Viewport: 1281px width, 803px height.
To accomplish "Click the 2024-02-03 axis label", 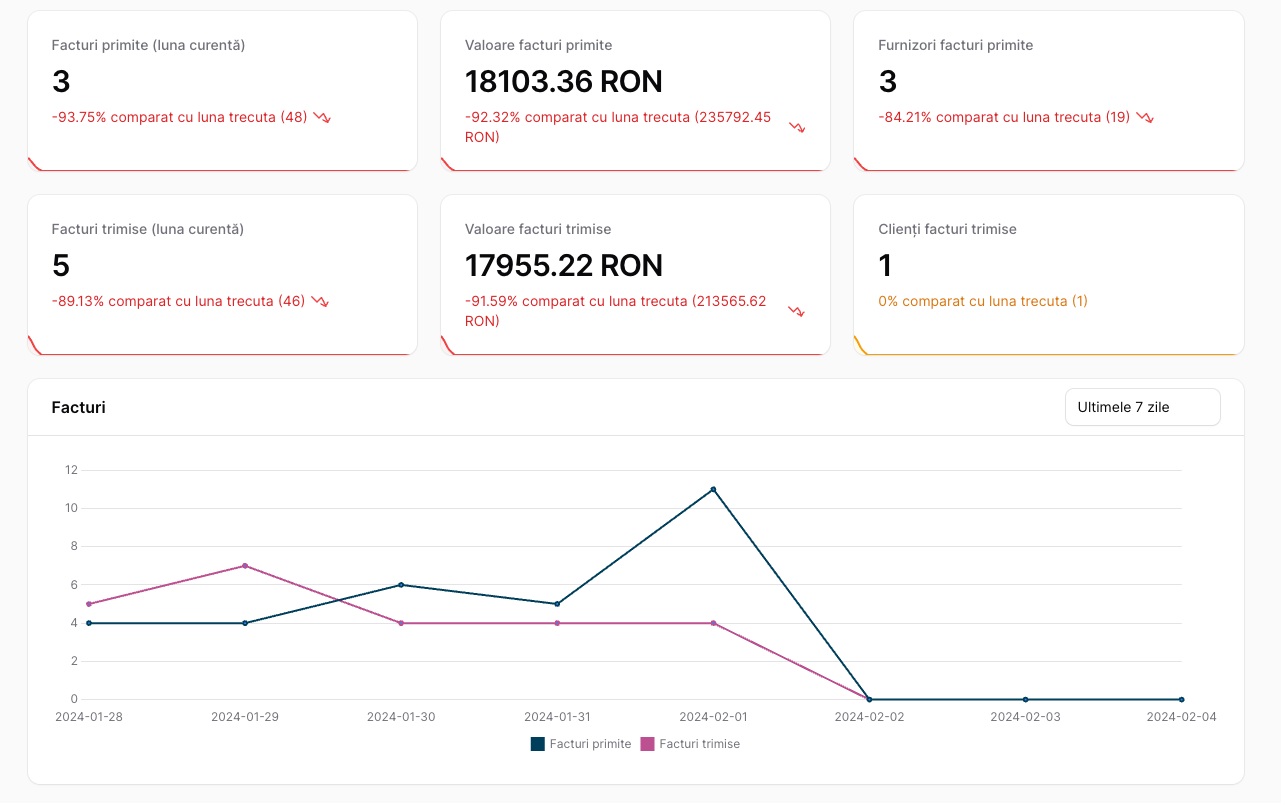I will pyautogui.click(x=1025, y=717).
